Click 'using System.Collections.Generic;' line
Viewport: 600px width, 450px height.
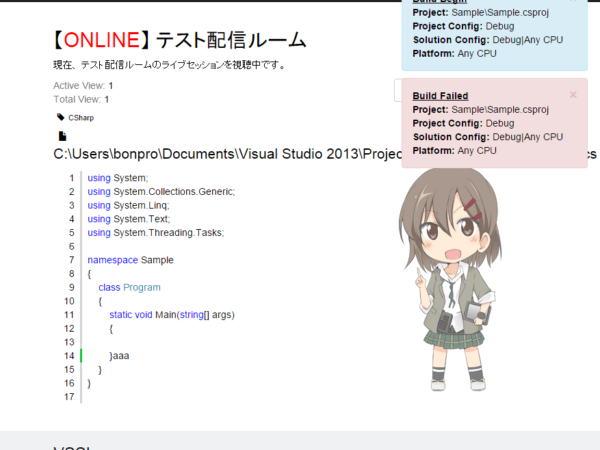(x=161, y=192)
